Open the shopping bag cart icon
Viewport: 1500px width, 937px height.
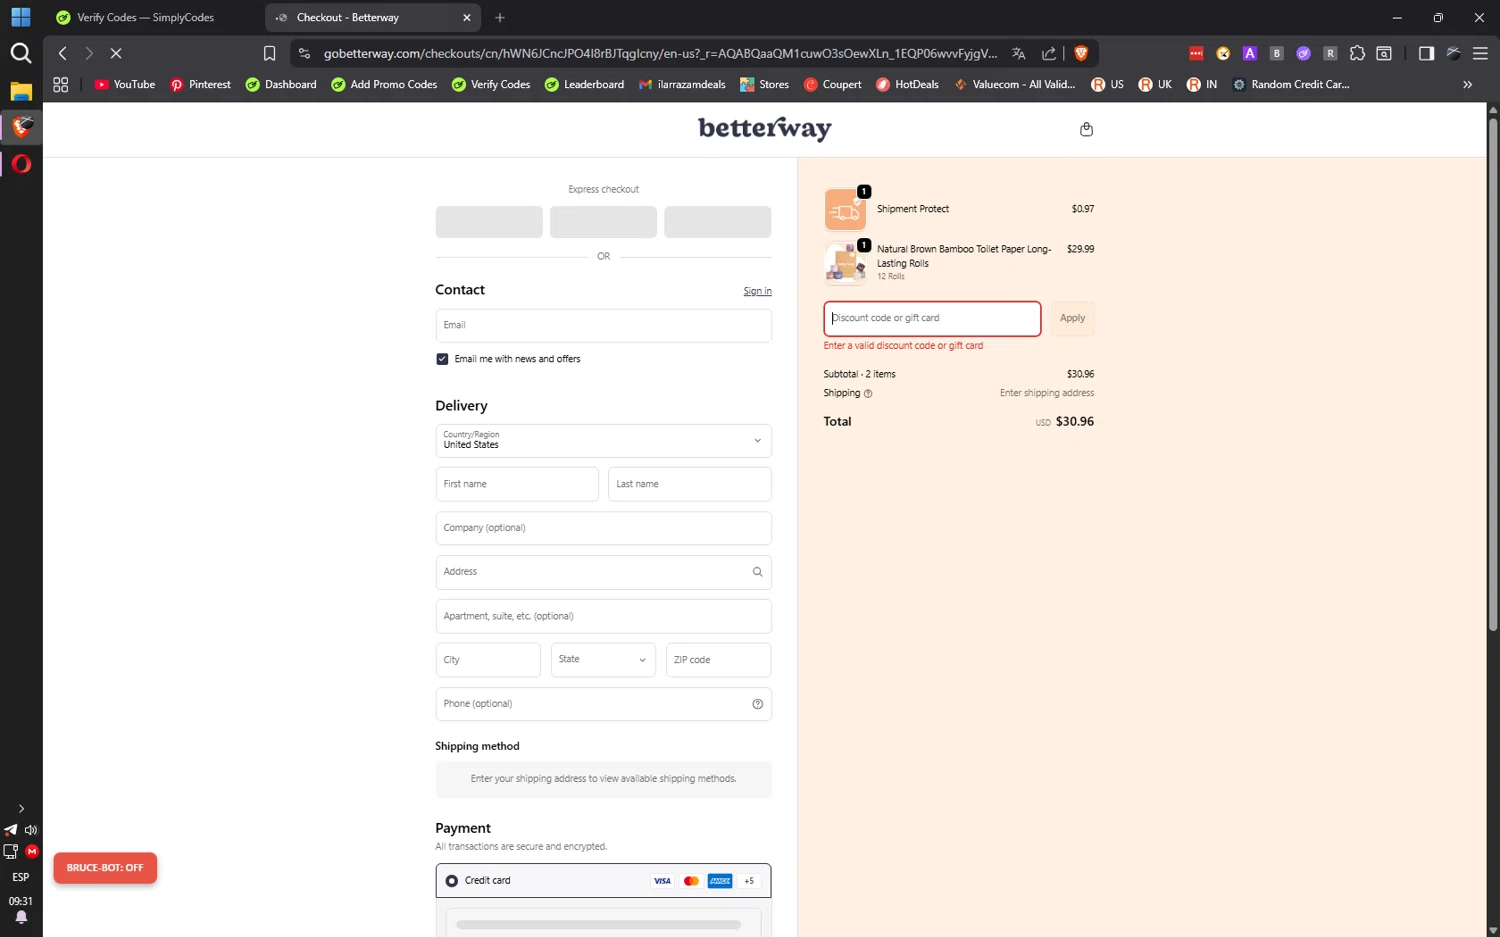(x=1087, y=129)
